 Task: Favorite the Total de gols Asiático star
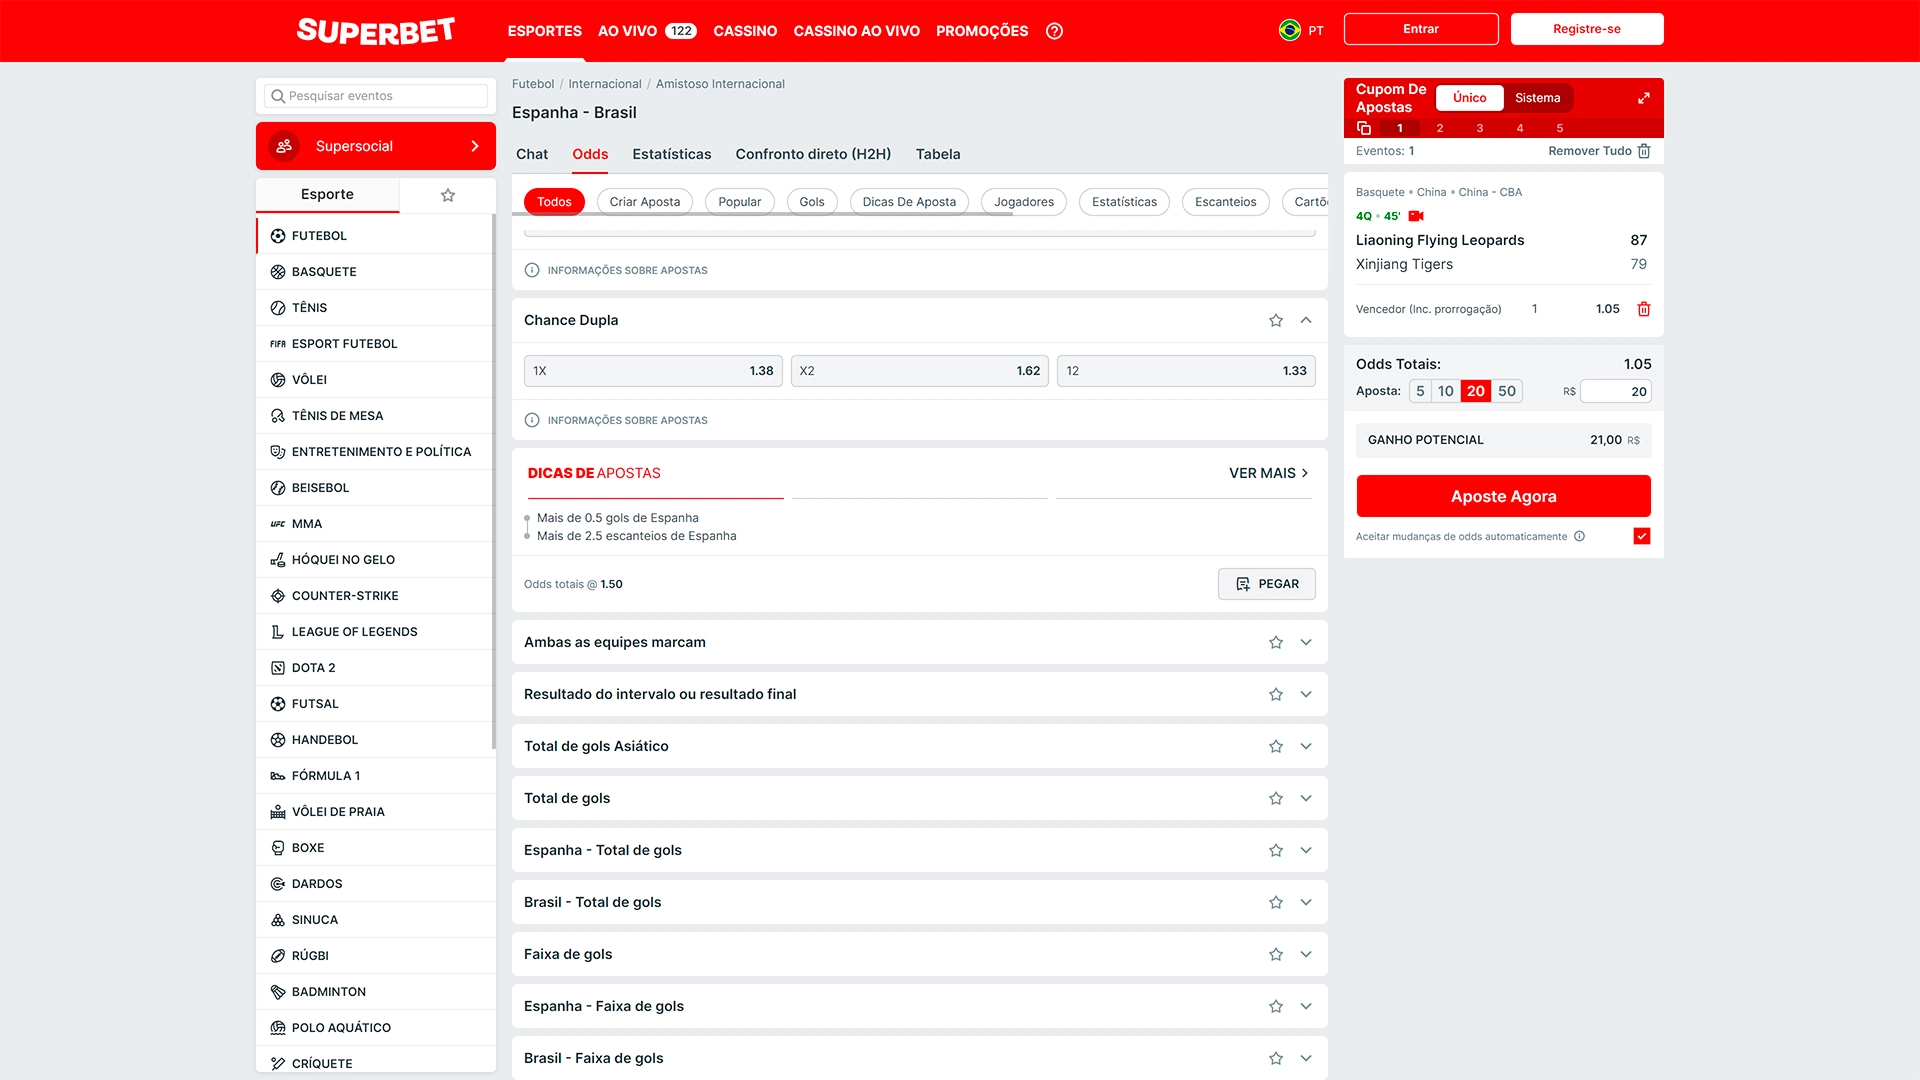(x=1276, y=746)
